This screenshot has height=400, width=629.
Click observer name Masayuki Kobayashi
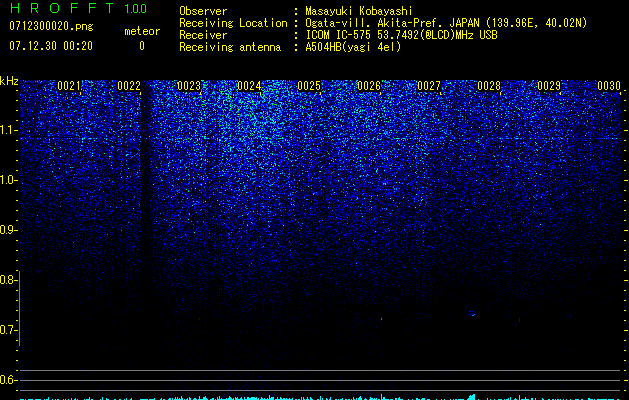click(359, 11)
